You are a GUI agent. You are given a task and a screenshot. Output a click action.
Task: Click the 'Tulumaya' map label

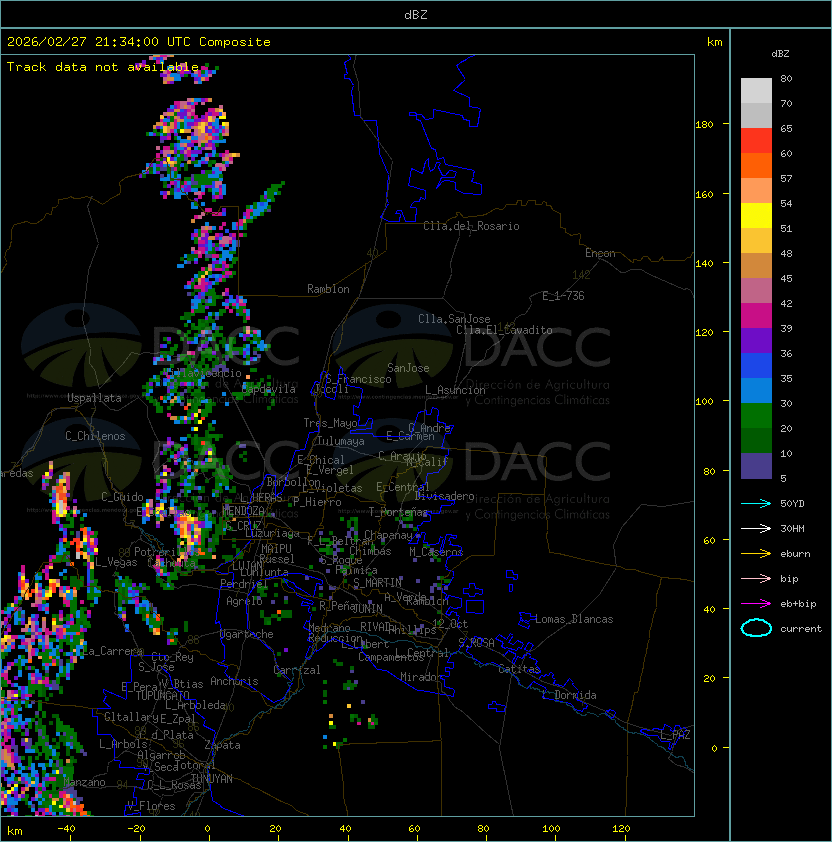[341, 441]
